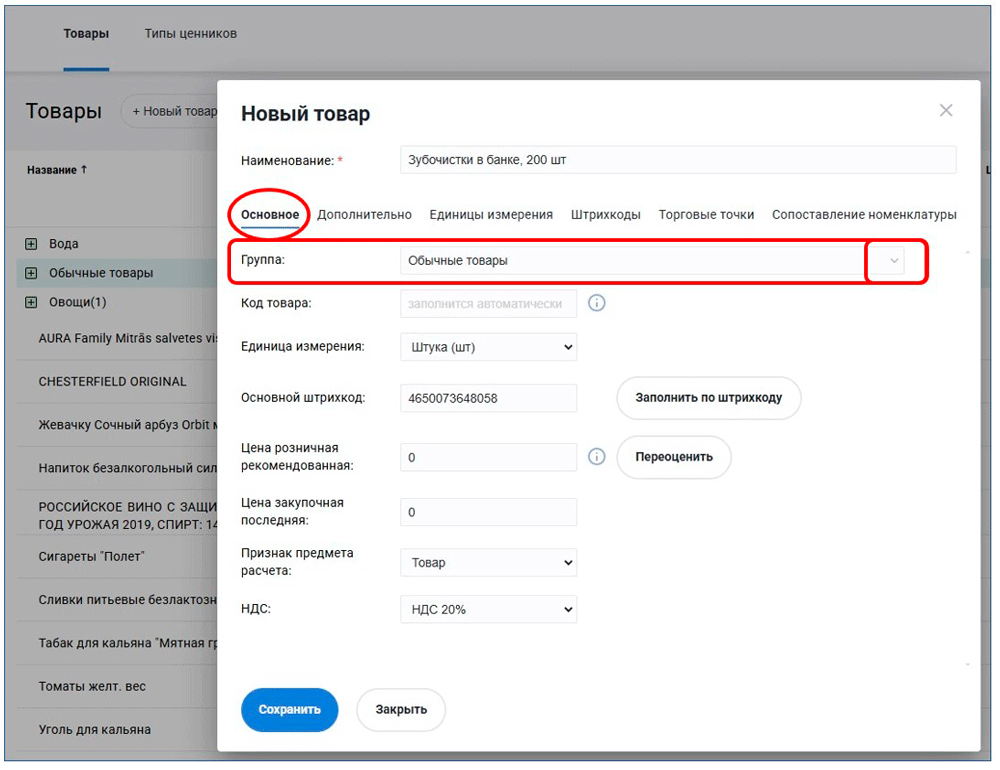The image size is (1000, 770).
Task: Click the Основной штрихкод input field
Action: pyautogui.click(x=488, y=398)
